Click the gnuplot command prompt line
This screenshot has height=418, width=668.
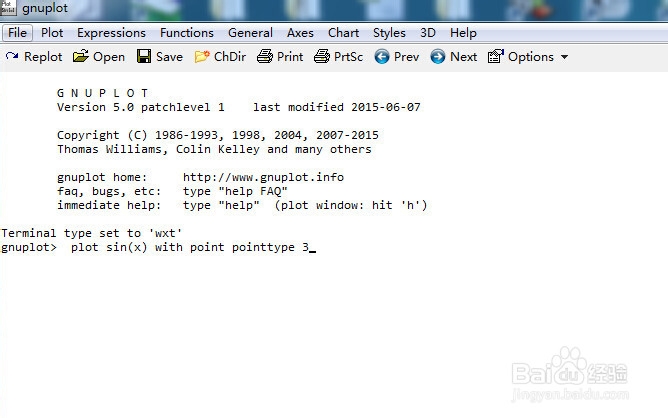[x=190, y=248]
